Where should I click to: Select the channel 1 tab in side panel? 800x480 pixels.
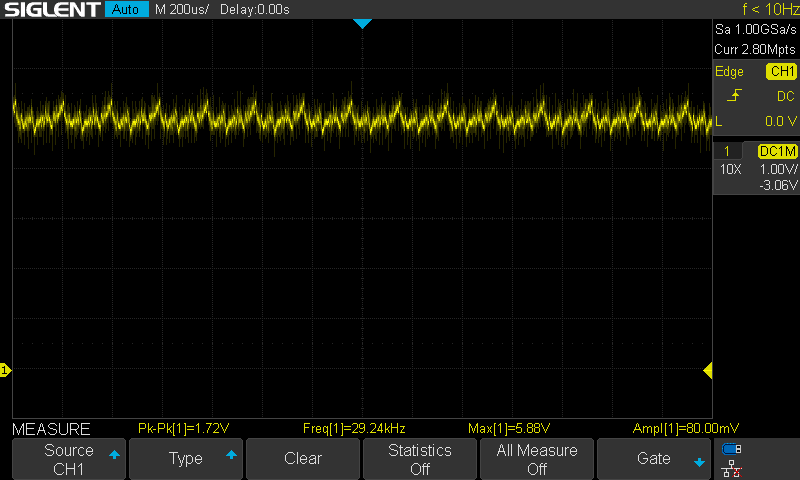point(727,151)
